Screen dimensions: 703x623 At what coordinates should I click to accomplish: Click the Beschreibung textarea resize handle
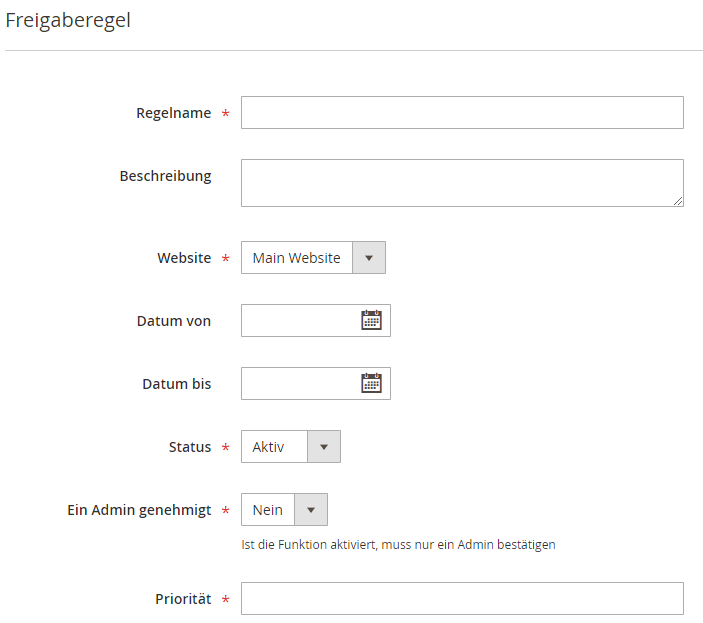click(x=678, y=201)
